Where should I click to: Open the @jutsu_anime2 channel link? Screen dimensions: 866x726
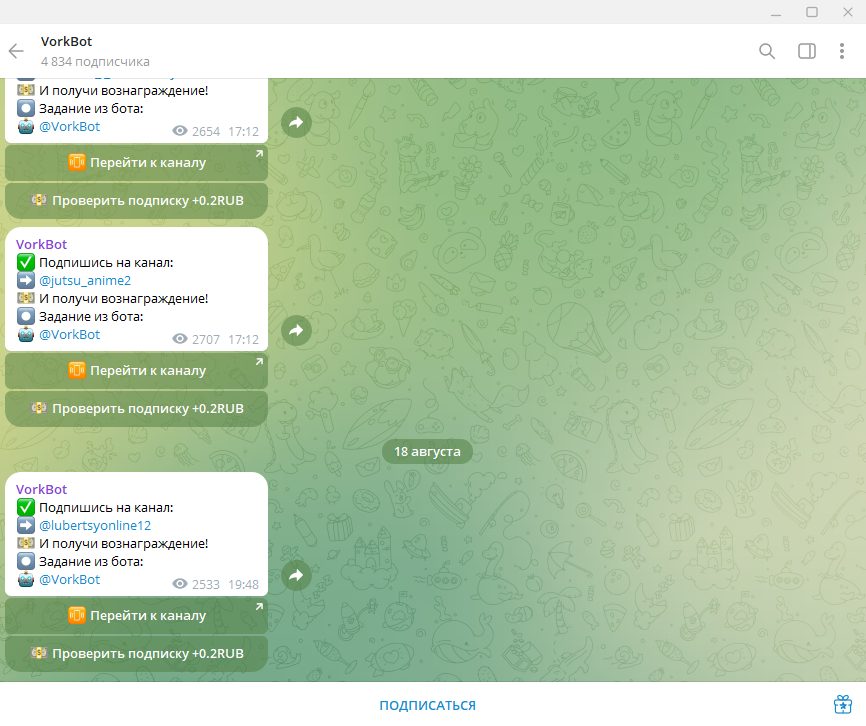(85, 280)
